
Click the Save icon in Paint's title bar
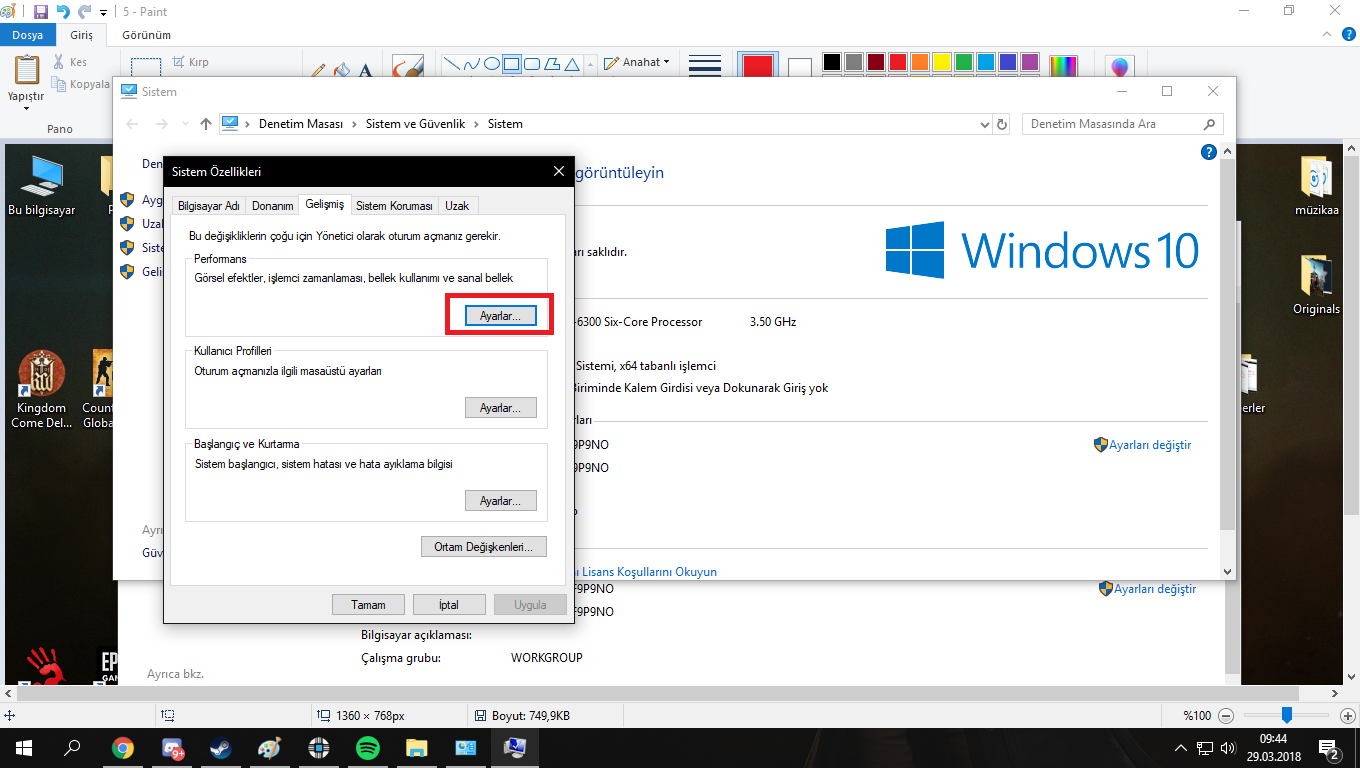(x=41, y=12)
